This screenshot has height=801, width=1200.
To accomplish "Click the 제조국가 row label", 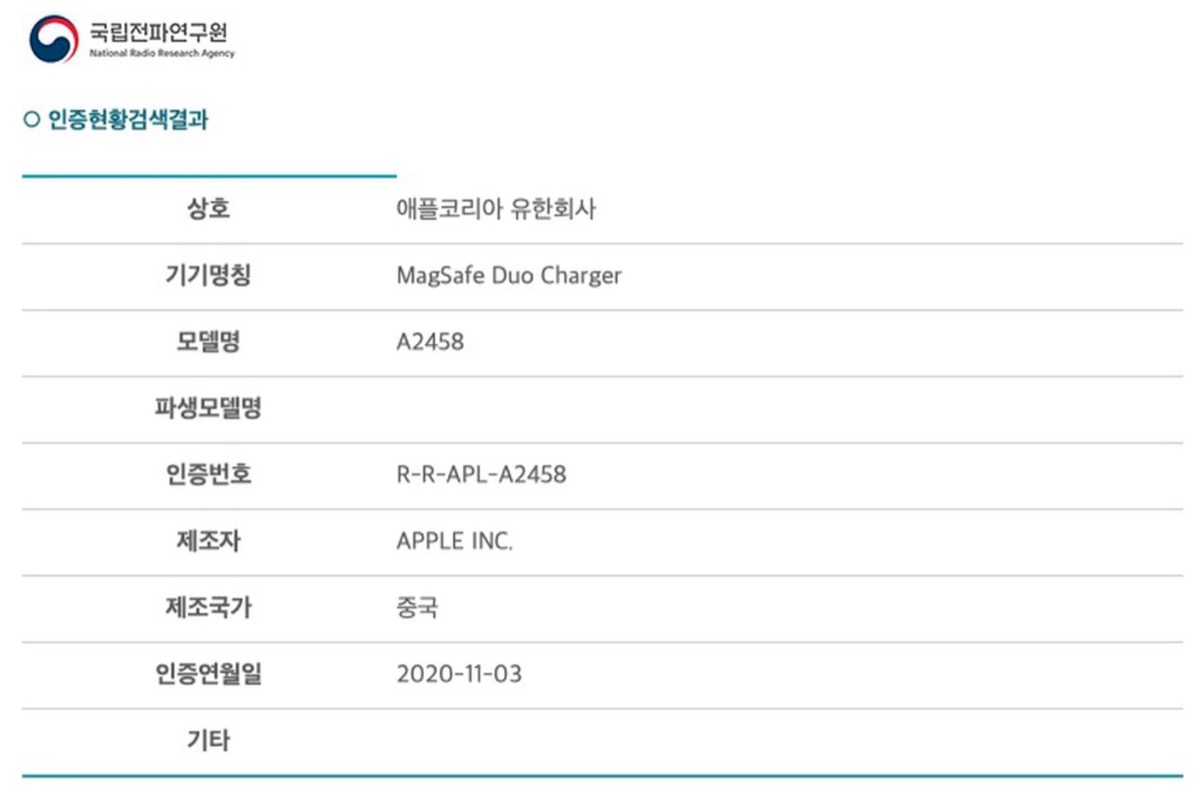I will click(208, 607).
